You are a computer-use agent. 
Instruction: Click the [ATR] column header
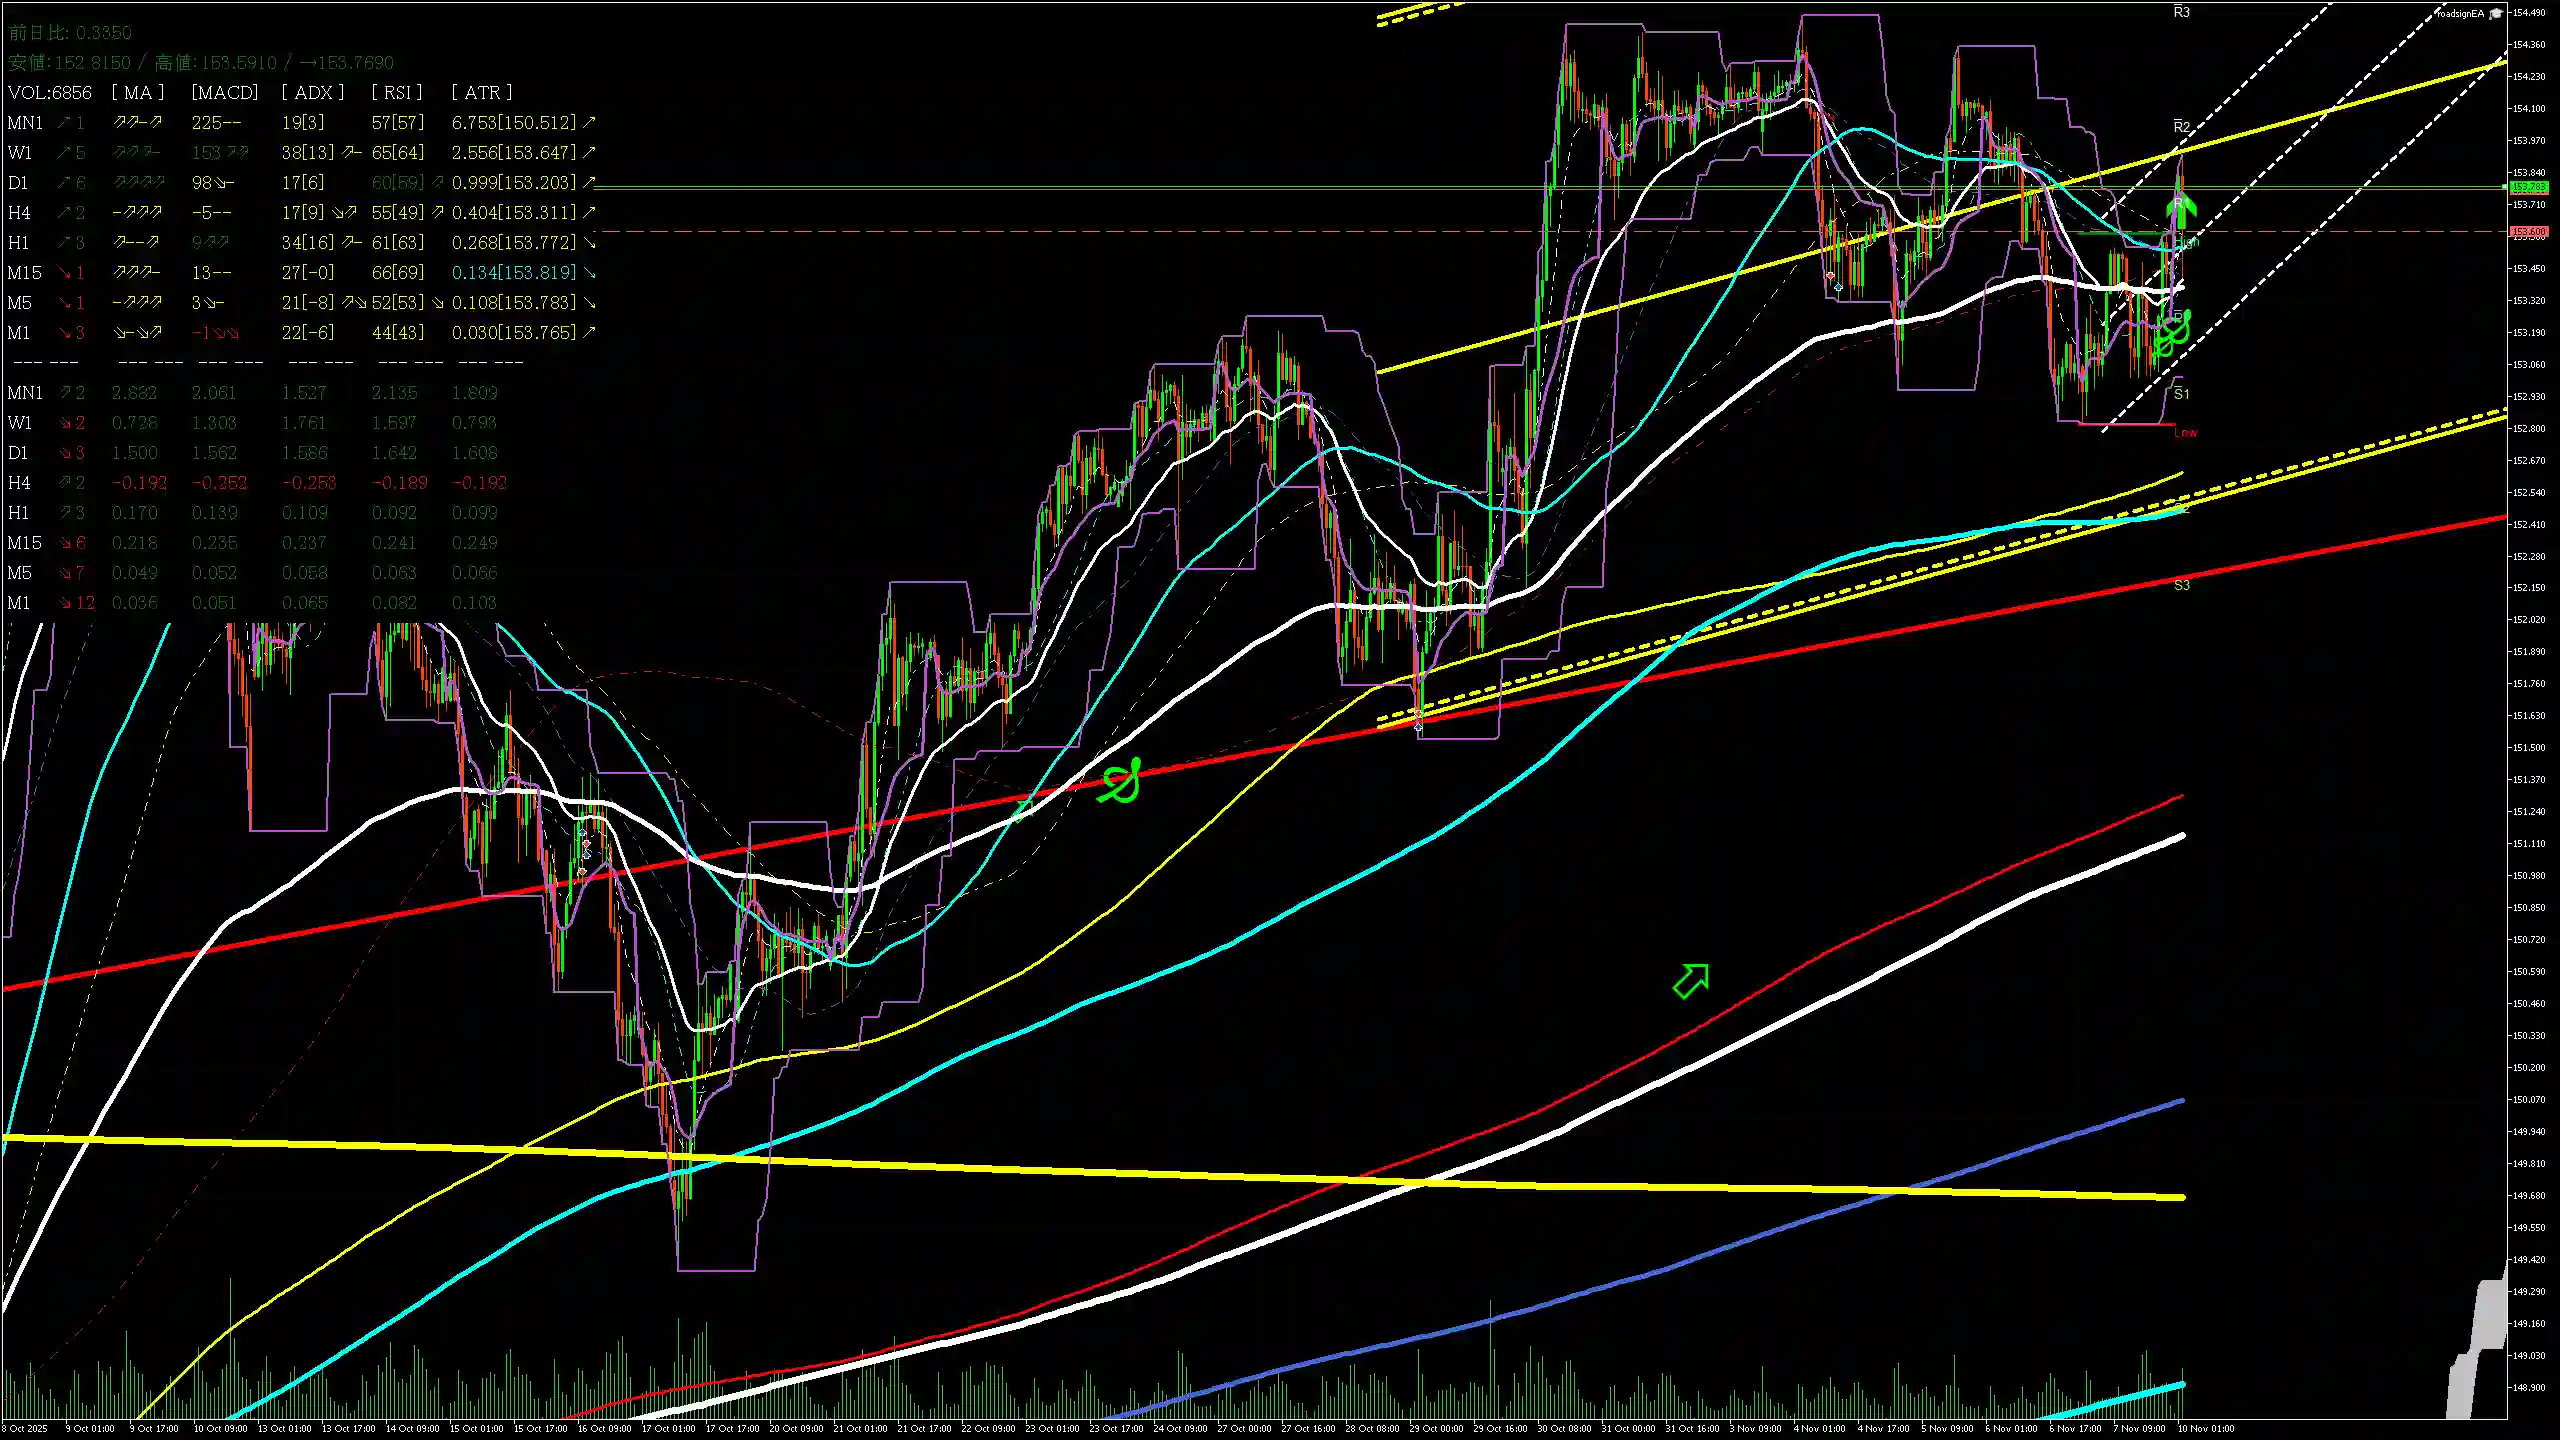pyautogui.click(x=481, y=92)
